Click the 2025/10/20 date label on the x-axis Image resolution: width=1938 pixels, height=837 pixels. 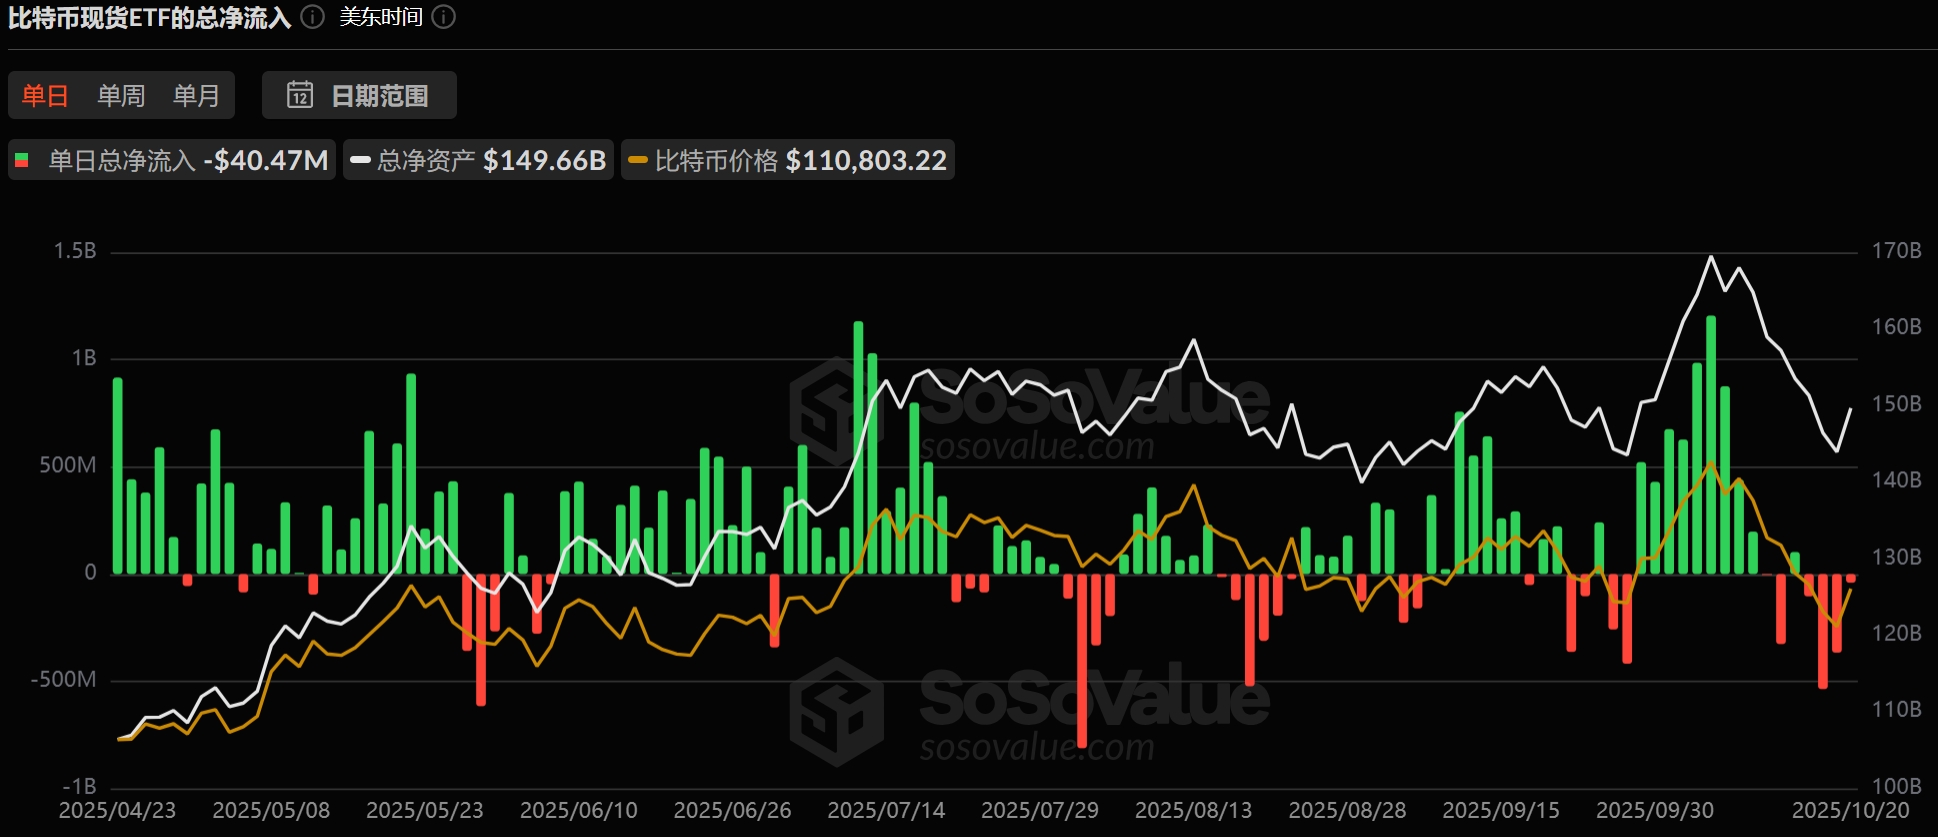click(x=1850, y=810)
